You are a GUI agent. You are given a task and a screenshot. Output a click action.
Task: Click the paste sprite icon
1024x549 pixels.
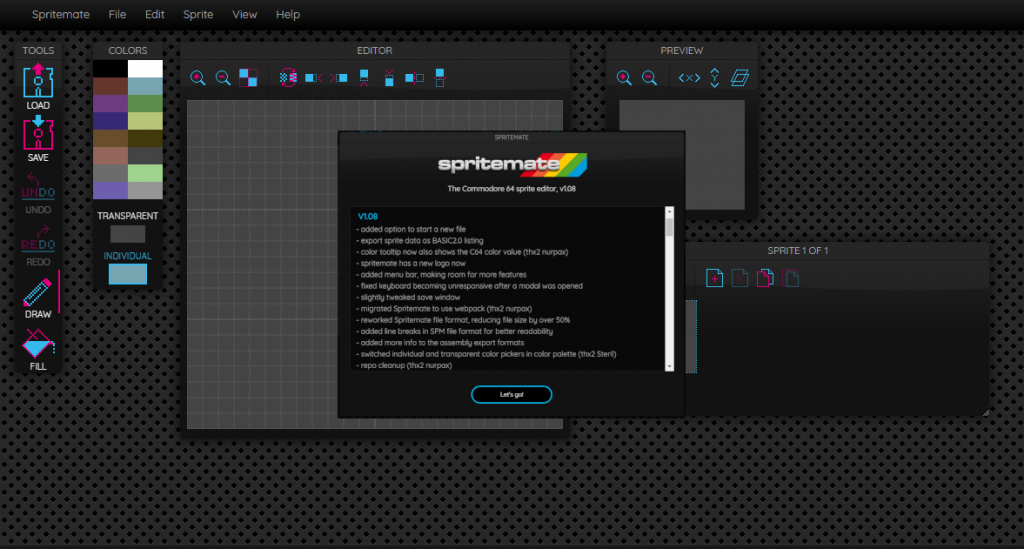[790, 278]
